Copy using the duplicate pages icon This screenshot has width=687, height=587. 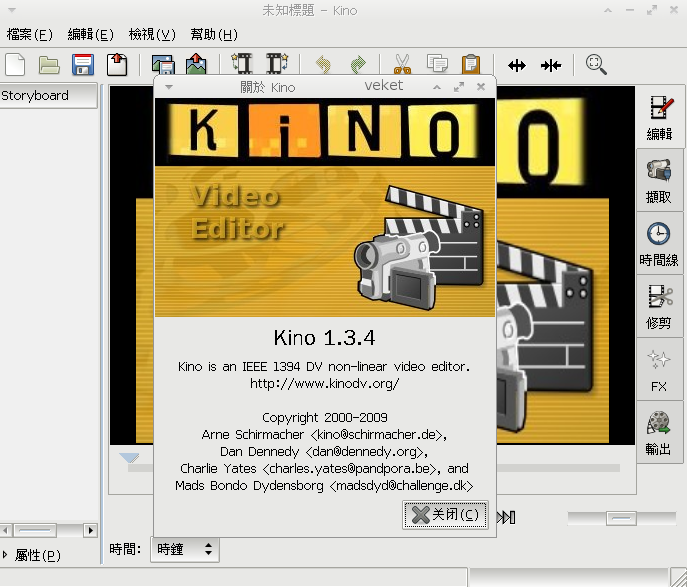click(437, 64)
